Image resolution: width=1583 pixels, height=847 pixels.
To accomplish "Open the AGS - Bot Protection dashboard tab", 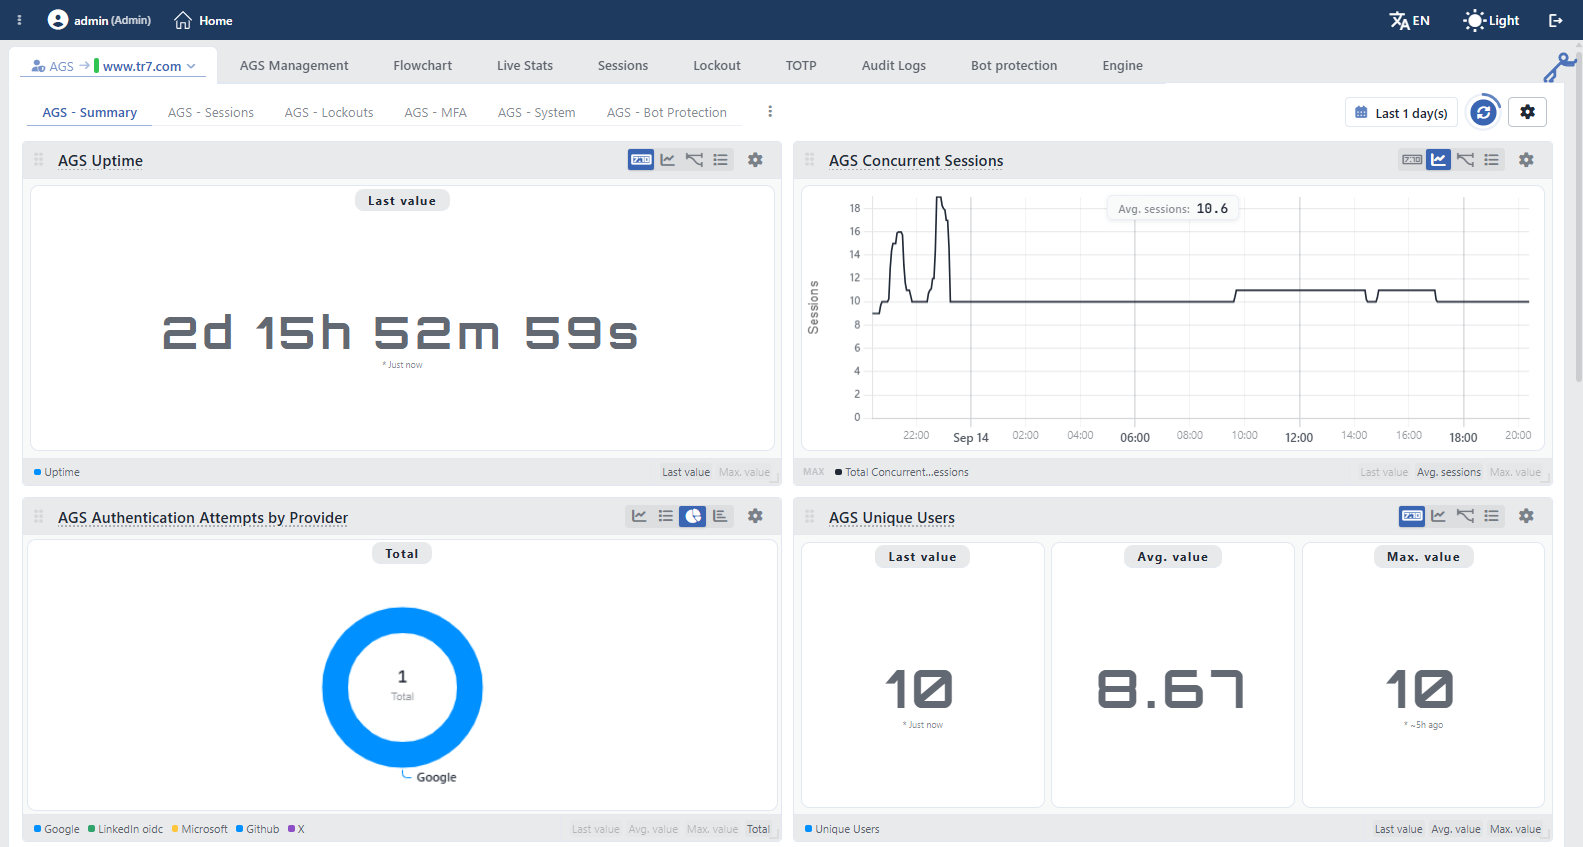I will [x=667, y=112].
